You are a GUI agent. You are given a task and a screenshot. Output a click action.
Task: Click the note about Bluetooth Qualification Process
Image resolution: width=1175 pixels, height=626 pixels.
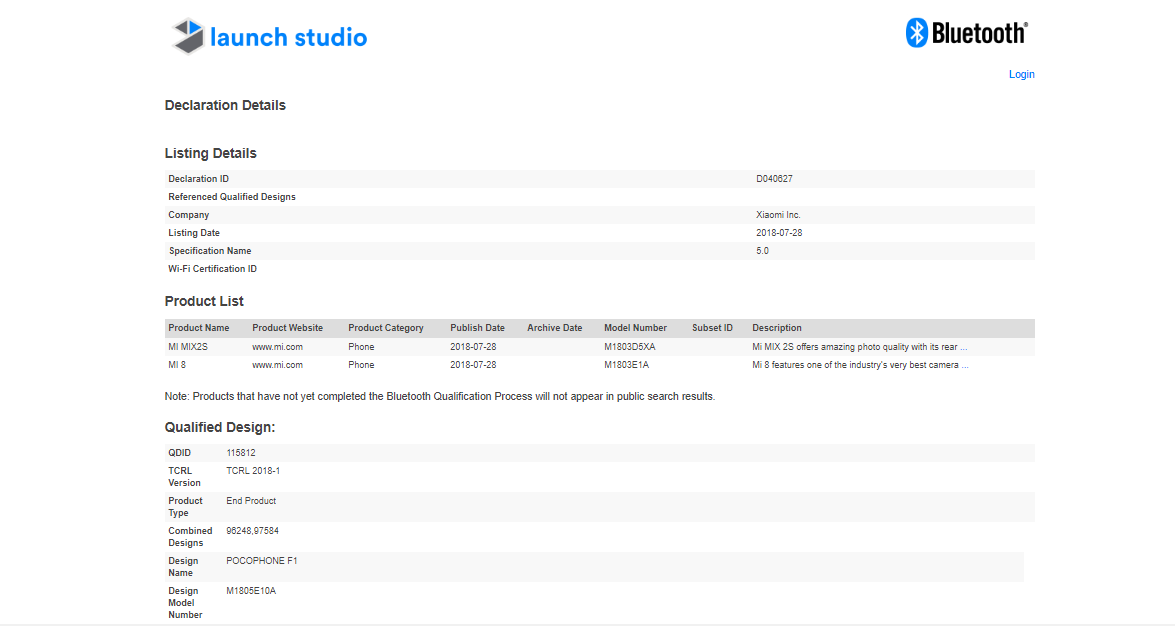tap(440, 397)
